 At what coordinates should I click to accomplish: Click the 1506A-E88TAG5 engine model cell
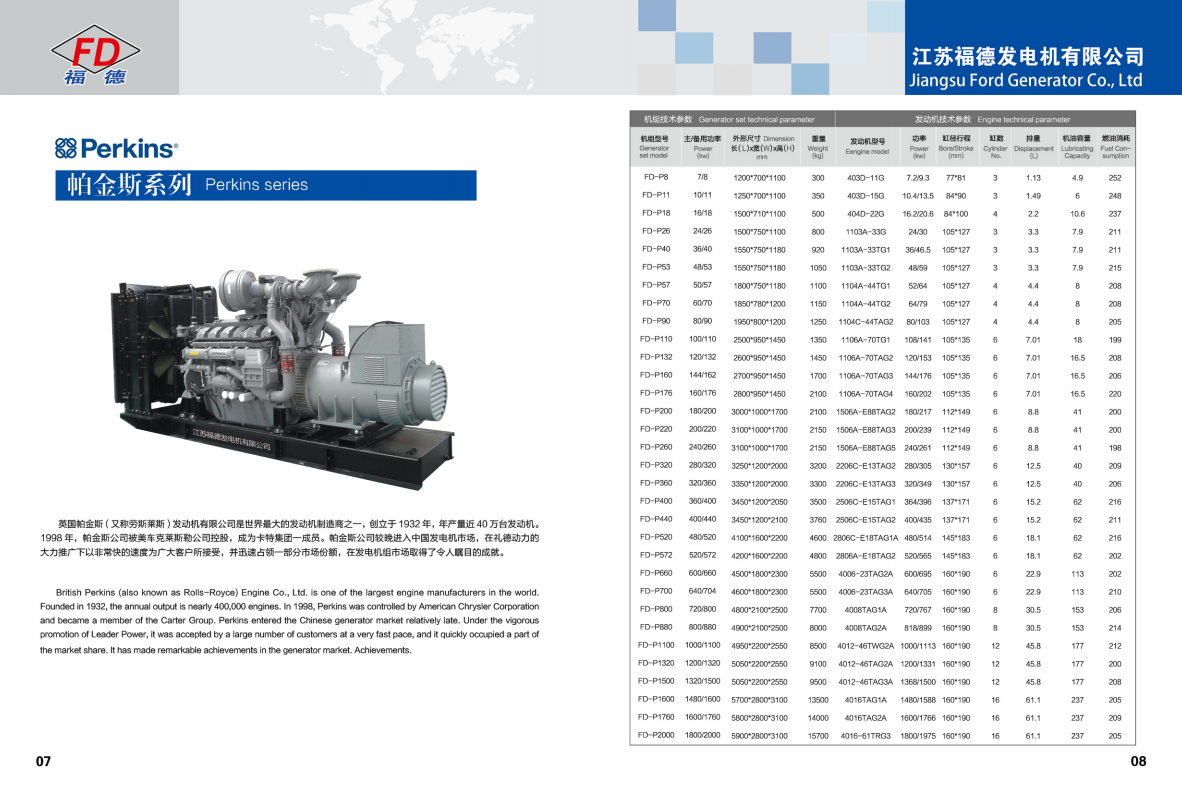pos(865,448)
